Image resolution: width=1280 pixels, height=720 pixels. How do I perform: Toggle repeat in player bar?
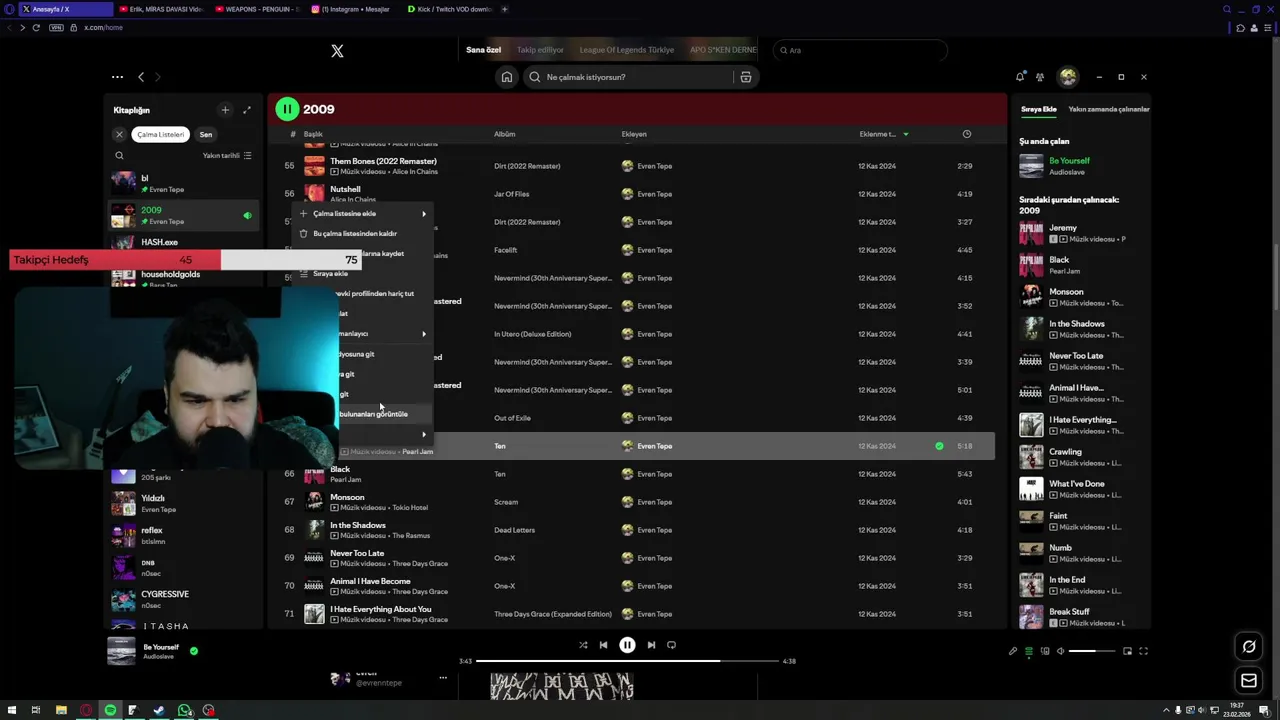(671, 645)
